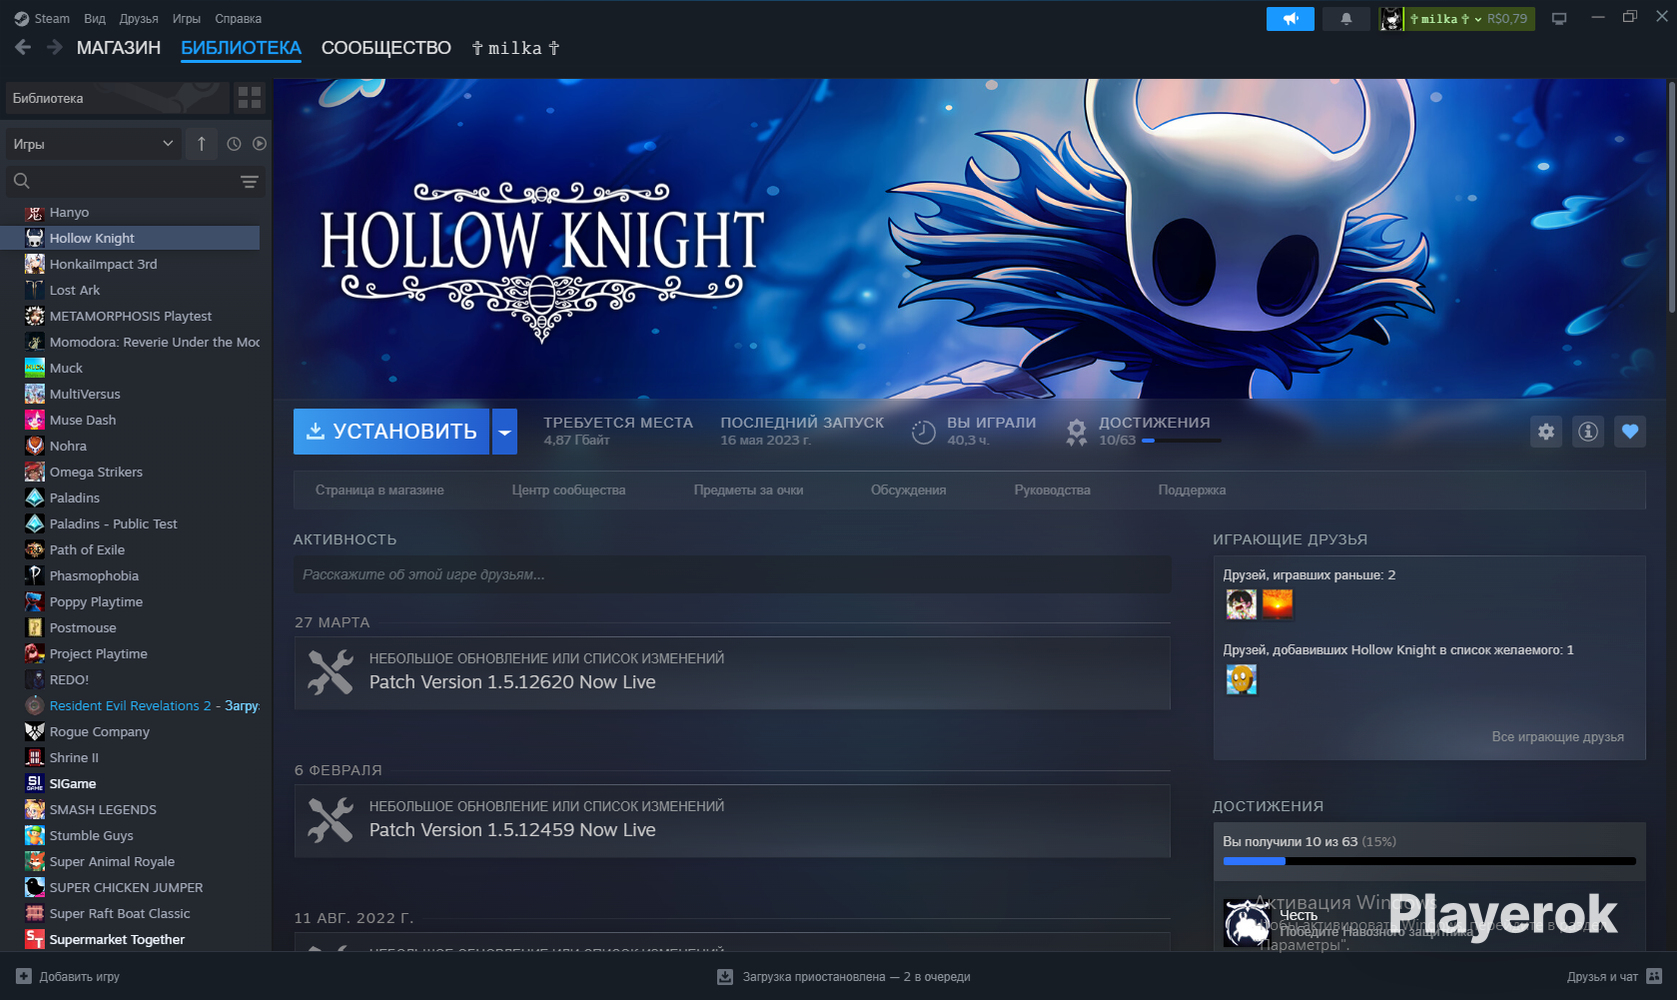This screenshot has height=1000, width=1677.
Task: Click the УСТАНОВИТЬ install button
Action: coord(391,432)
